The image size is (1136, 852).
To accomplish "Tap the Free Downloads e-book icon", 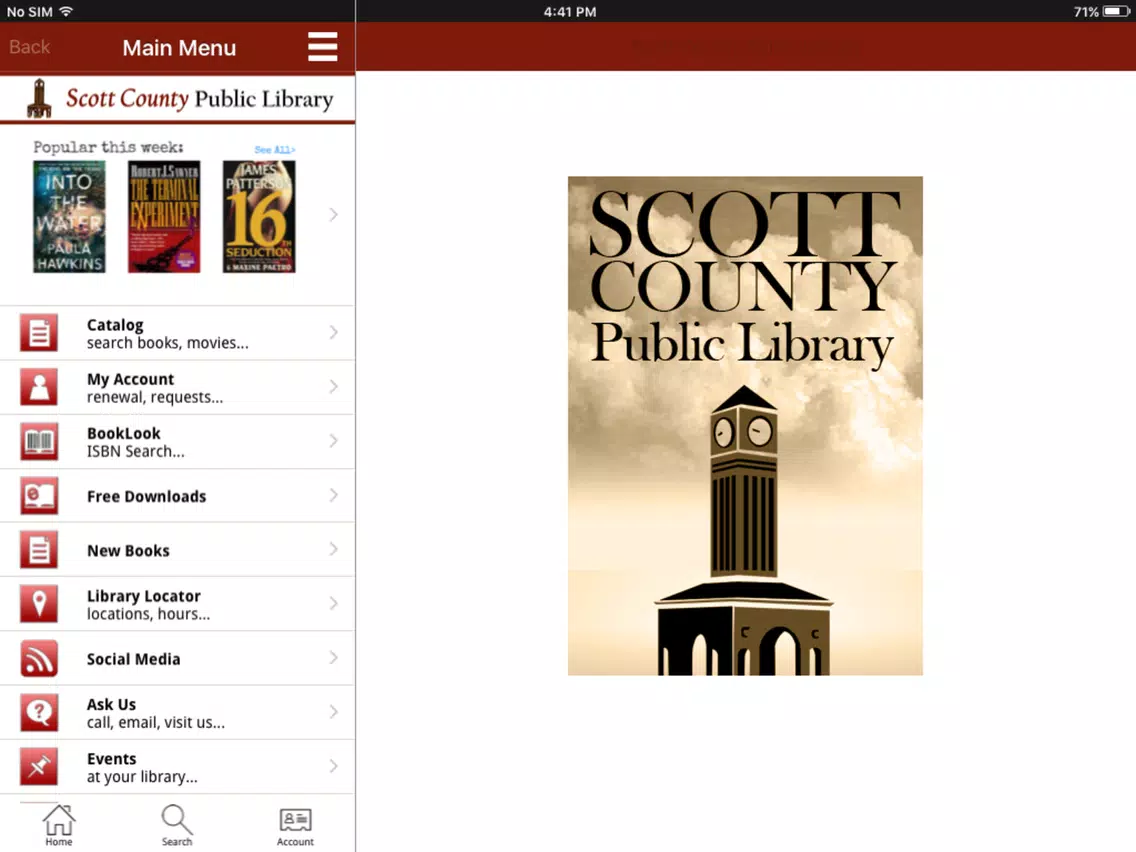I will [39, 496].
